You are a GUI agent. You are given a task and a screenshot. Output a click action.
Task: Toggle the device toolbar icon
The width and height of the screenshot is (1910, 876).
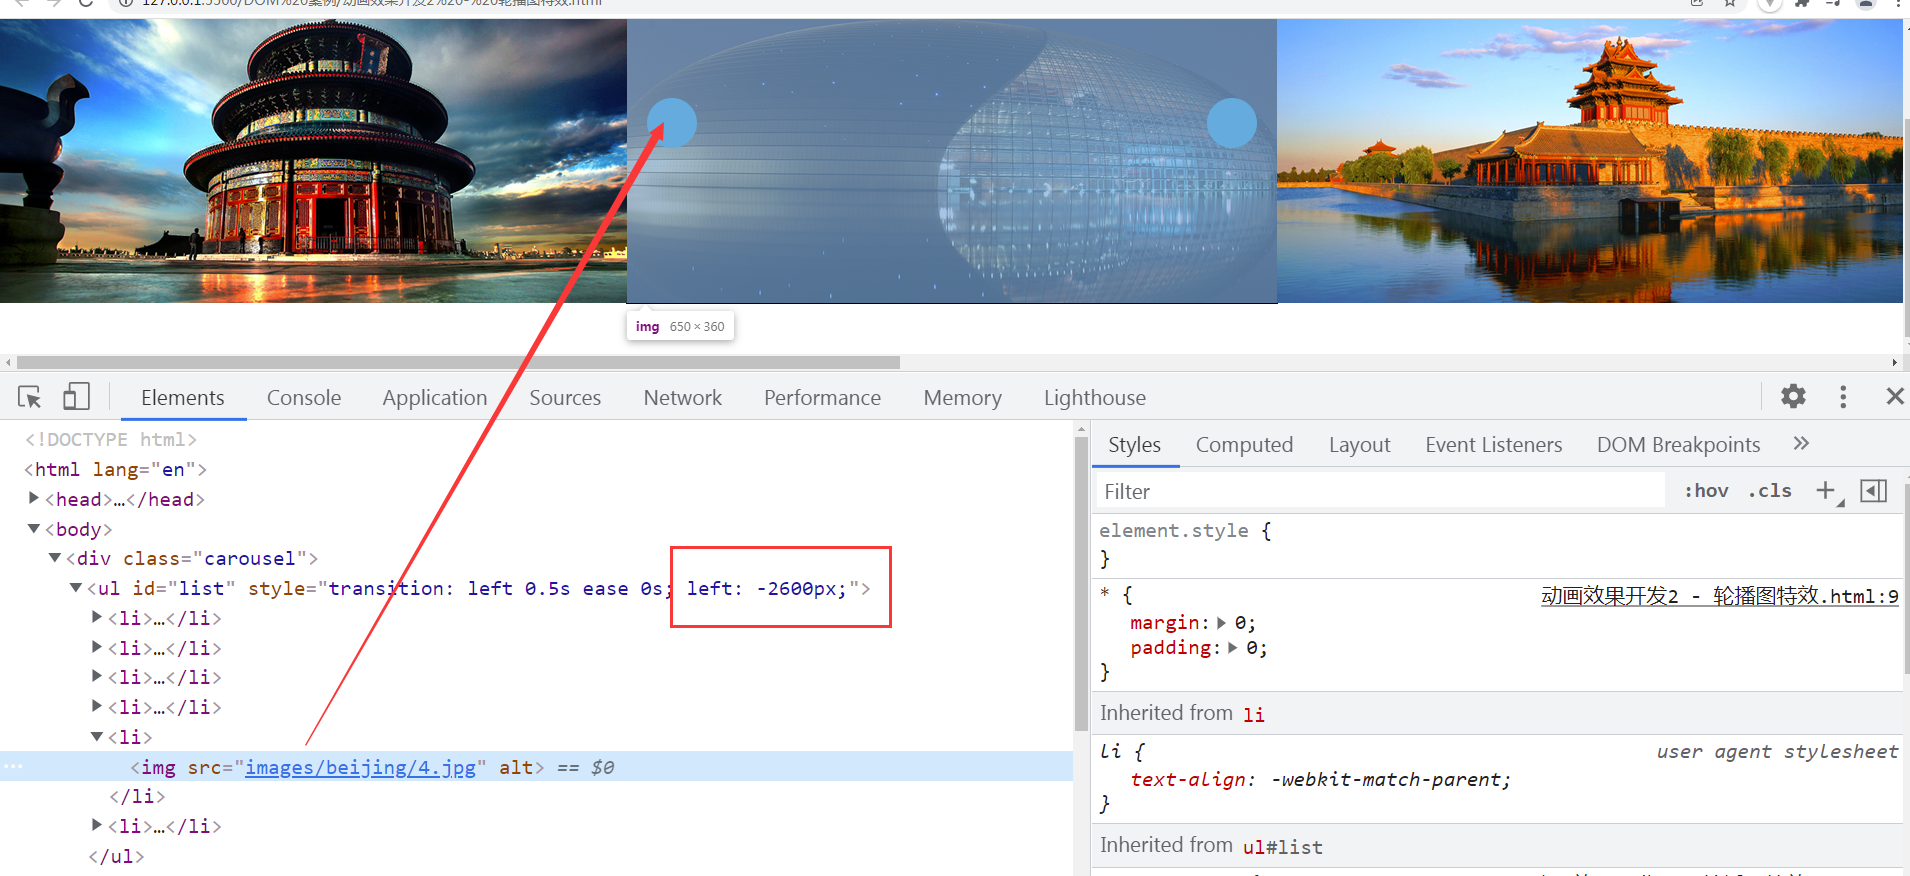76,397
